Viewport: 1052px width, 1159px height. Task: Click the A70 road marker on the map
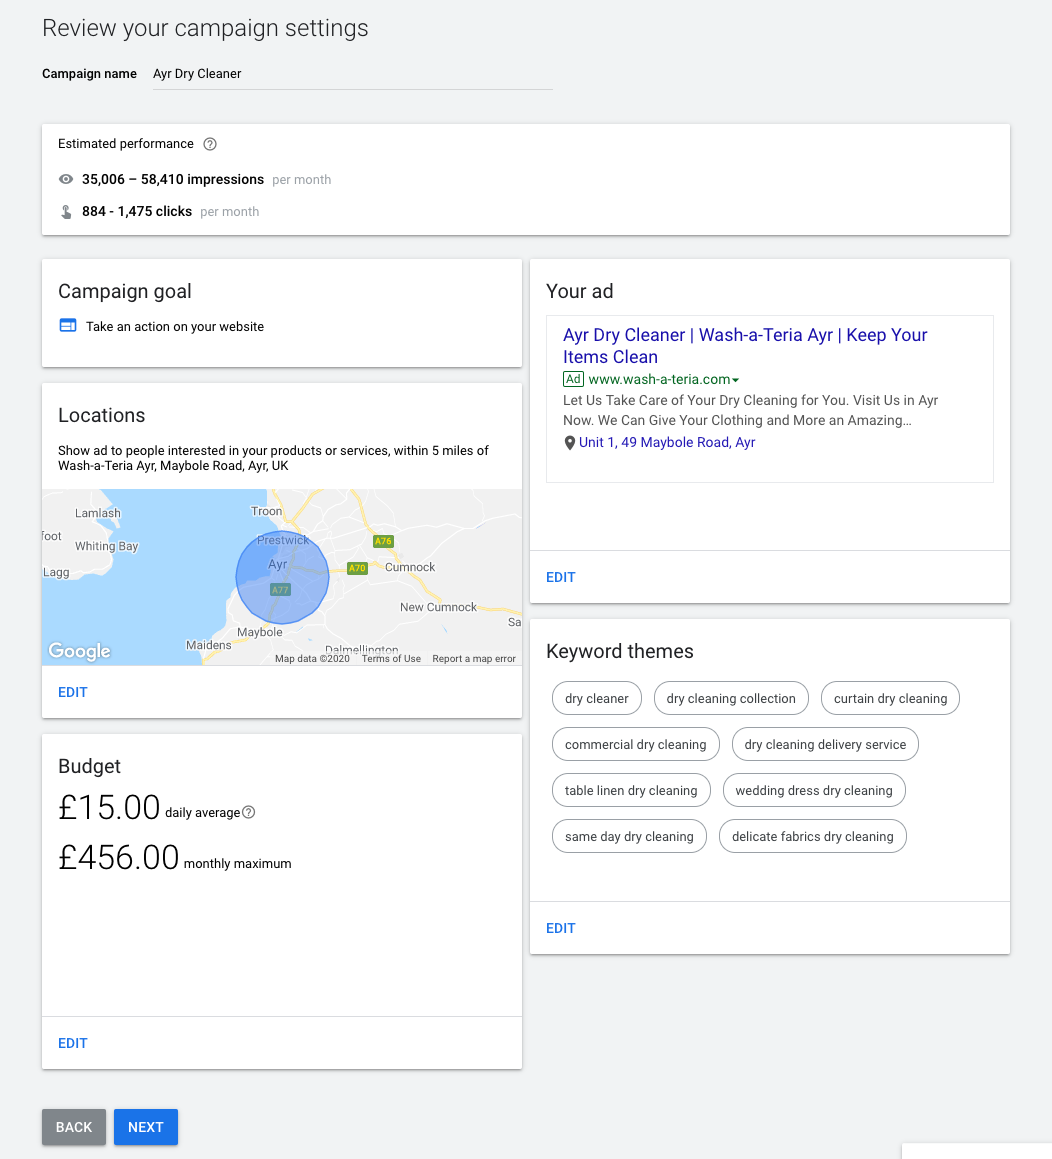(x=357, y=568)
